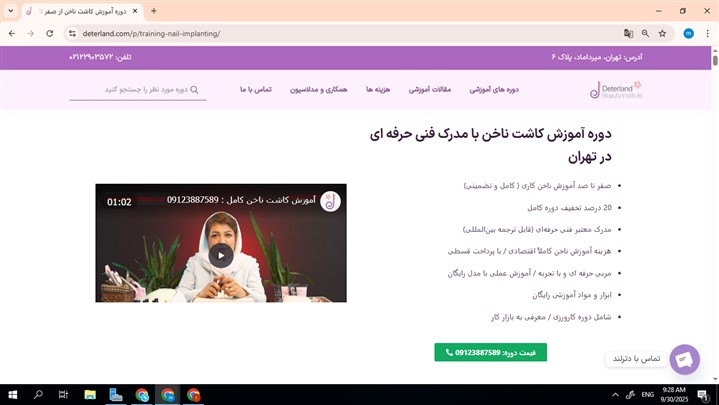Go back to the previous page
This screenshot has width=719, height=405.
point(12,33)
